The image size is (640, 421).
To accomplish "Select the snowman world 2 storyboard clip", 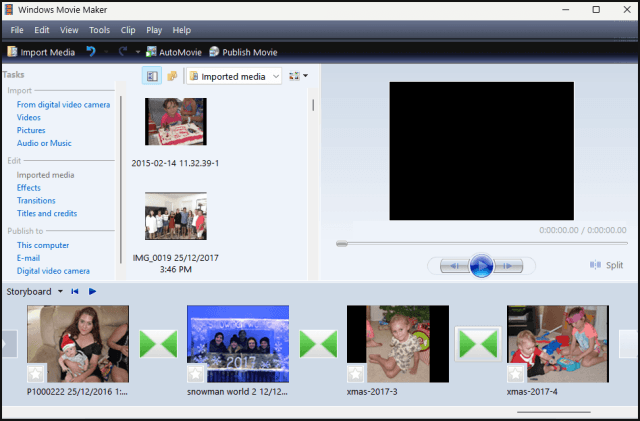I will [x=238, y=344].
